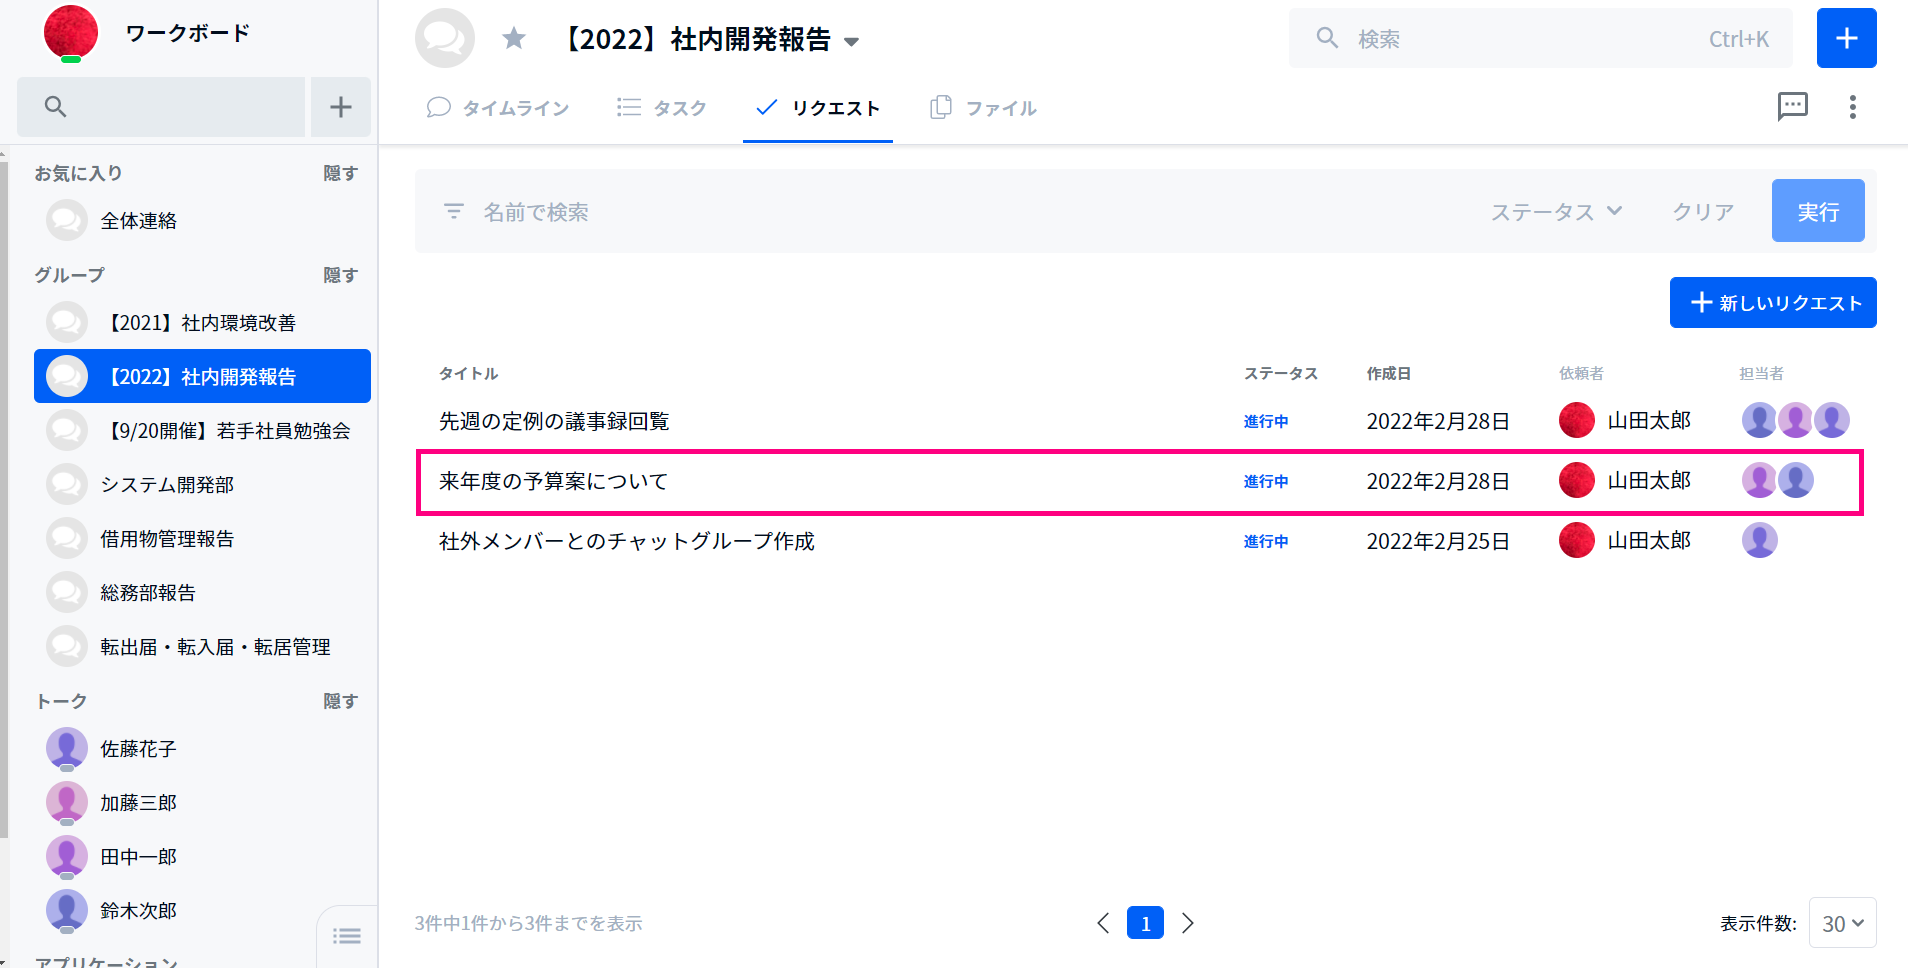The height and width of the screenshot is (968, 1908).
Task: Click the next page arrow in pagination
Action: 1188,923
